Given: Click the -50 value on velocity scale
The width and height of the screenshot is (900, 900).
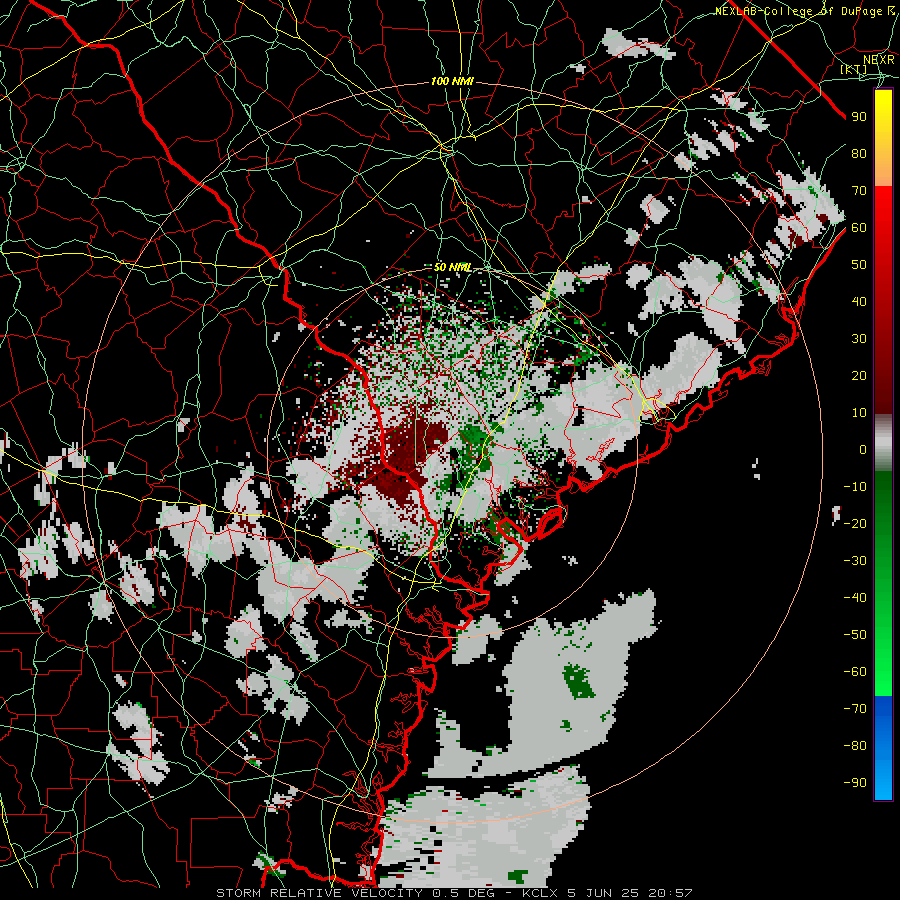Looking at the screenshot, I should tap(855, 635).
